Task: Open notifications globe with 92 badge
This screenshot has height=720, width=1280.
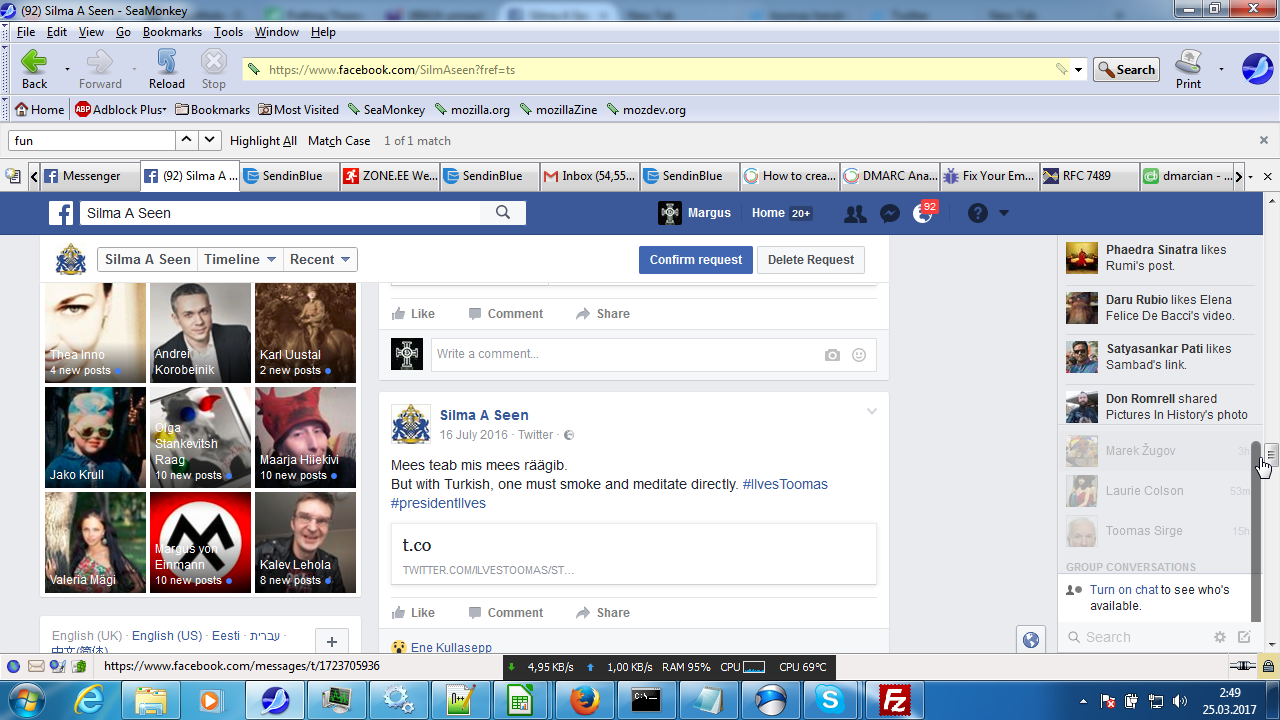Action: click(x=923, y=213)
